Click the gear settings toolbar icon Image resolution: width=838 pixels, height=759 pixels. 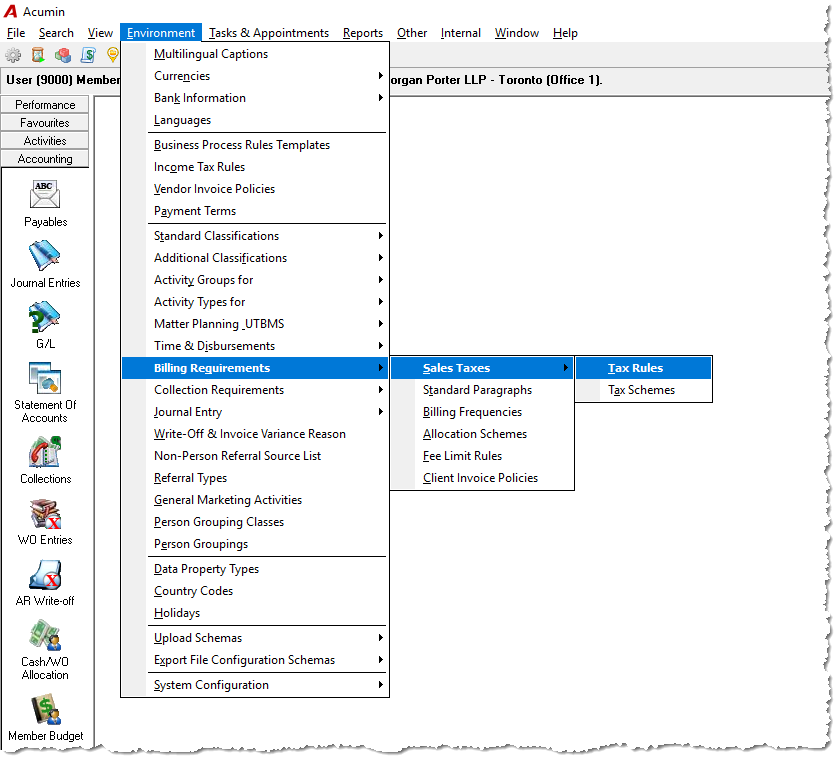(x=13, y=55)
